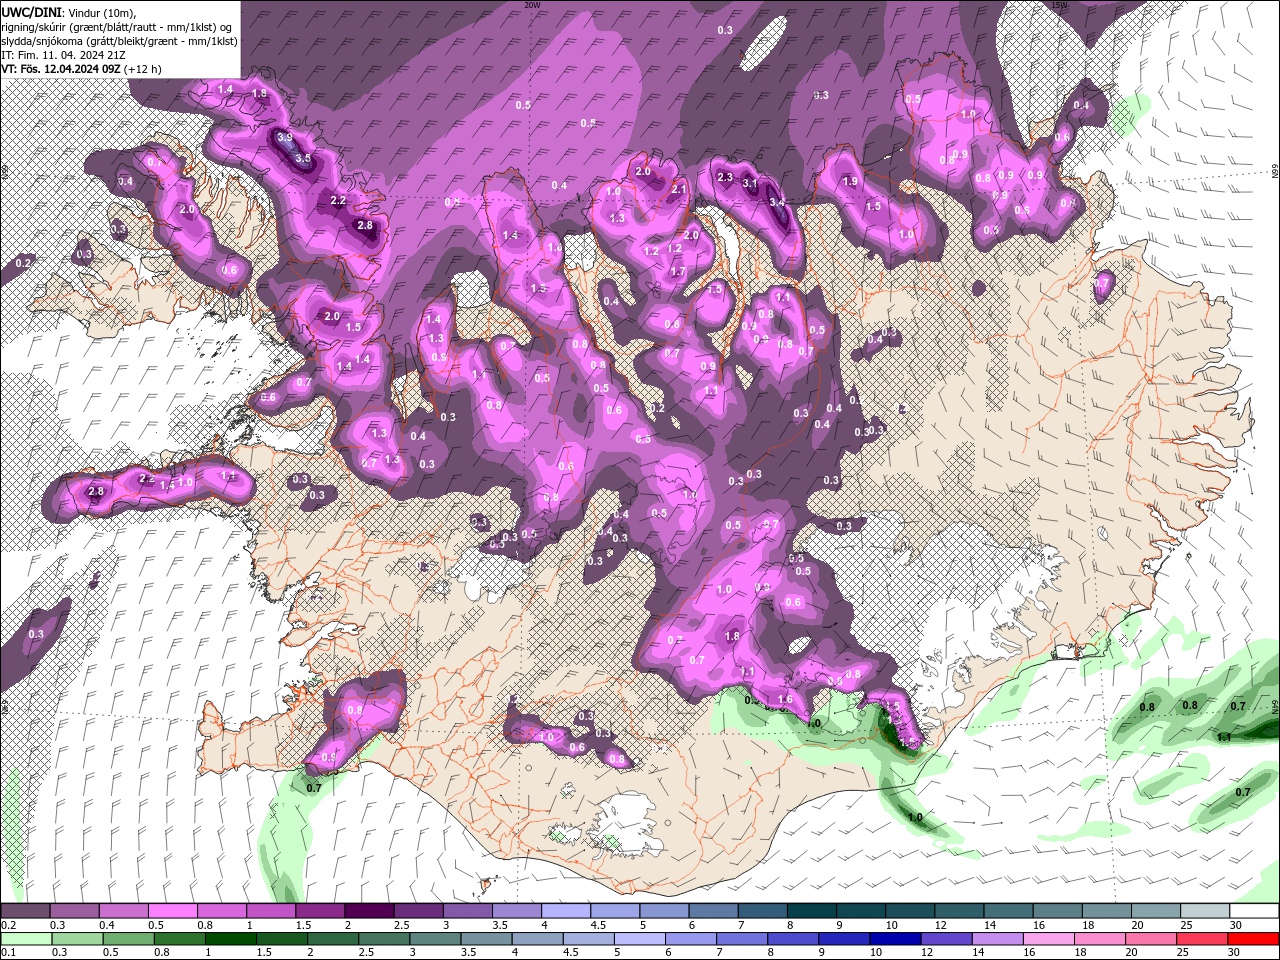
Task: Click the 1.9 snowfall value on the map
Action: click(x=851, y=182)
